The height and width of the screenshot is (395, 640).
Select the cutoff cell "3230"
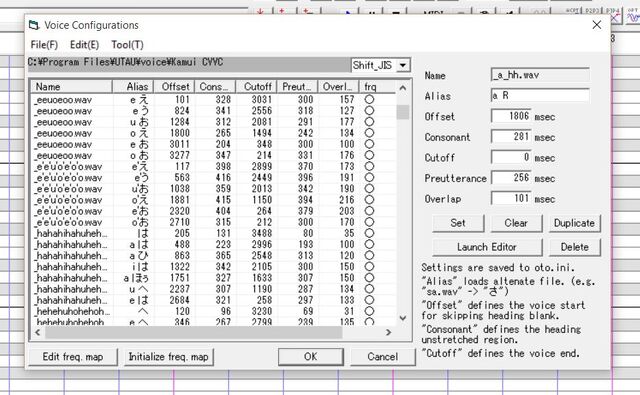coord(262,311)
